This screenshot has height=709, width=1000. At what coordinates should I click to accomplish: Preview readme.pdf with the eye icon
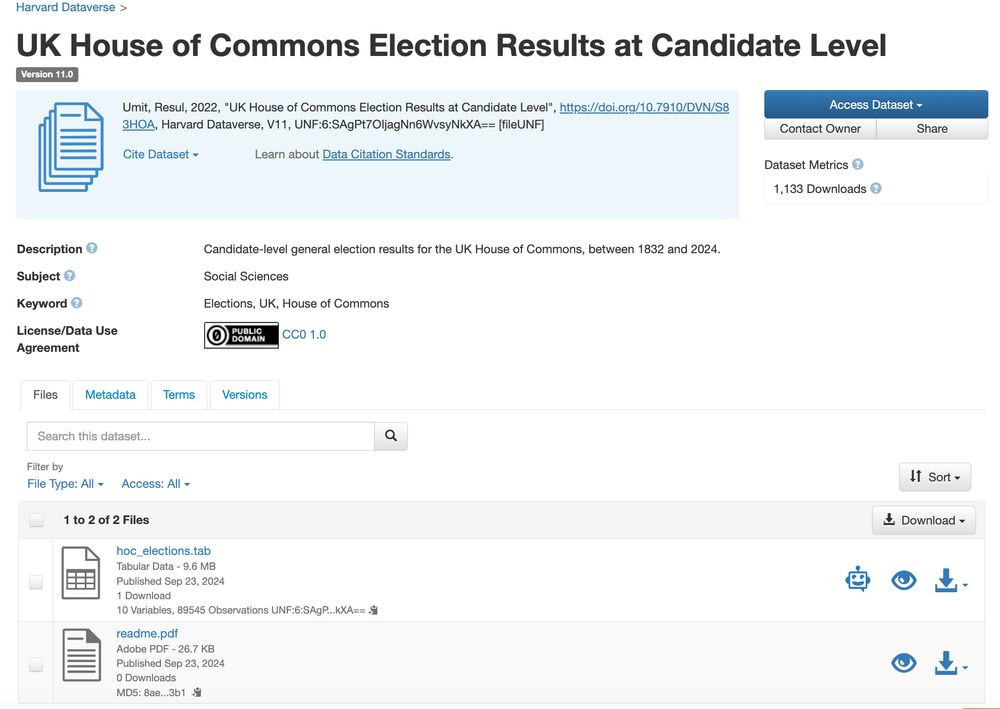coord(904,663)
